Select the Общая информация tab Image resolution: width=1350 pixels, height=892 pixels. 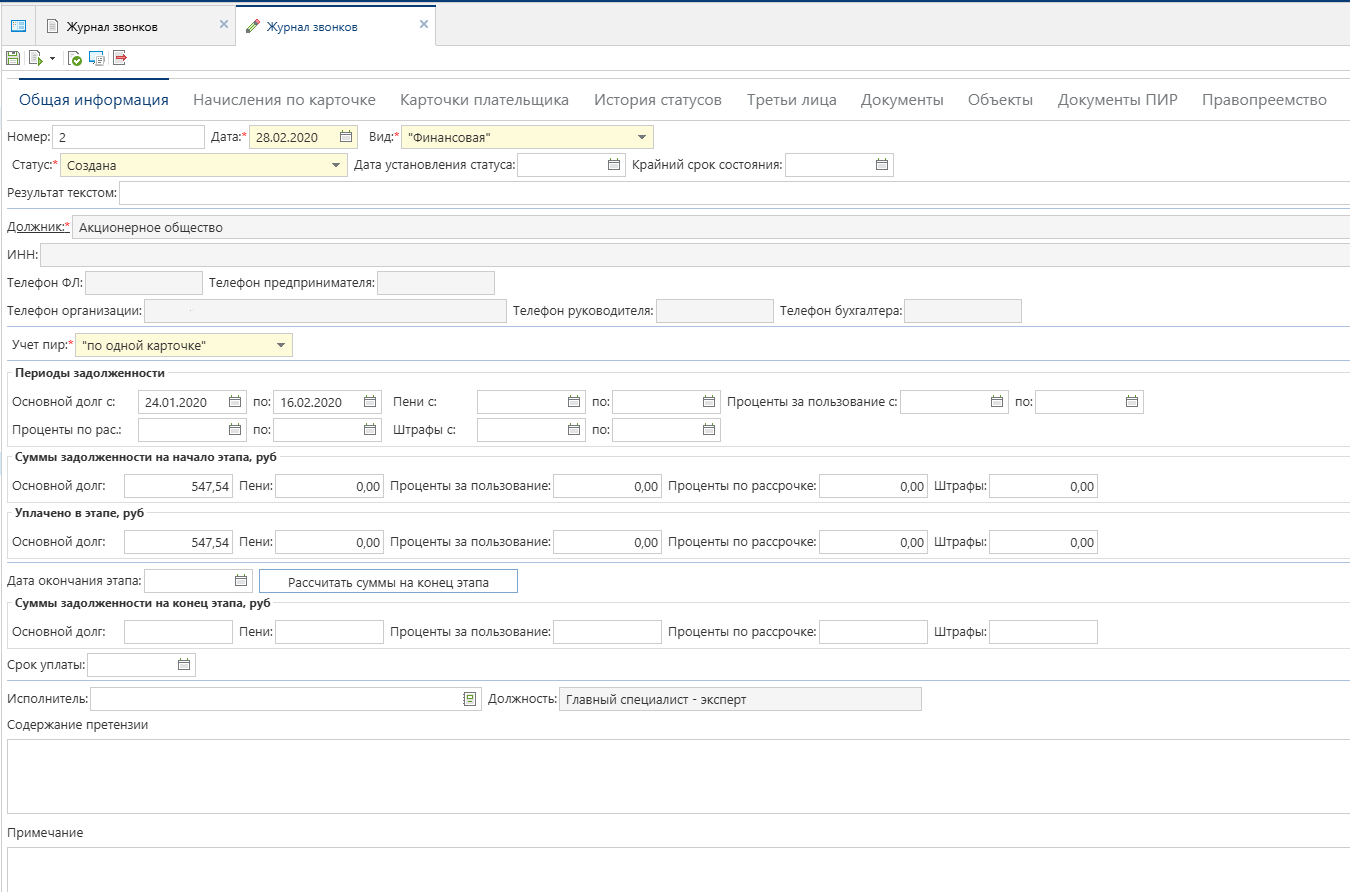(x=94, y=100)
